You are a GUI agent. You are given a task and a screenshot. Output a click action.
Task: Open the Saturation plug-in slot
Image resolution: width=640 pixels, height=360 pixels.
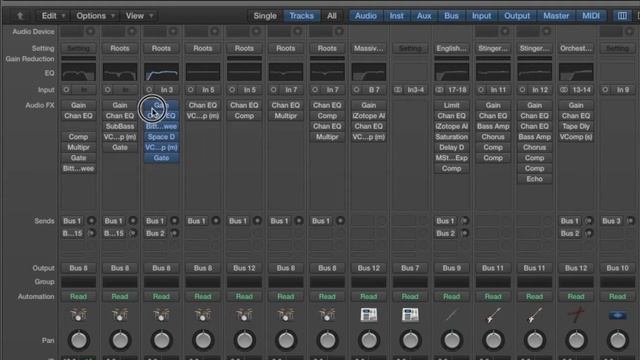pyautogui.click(x=451, y=137)
